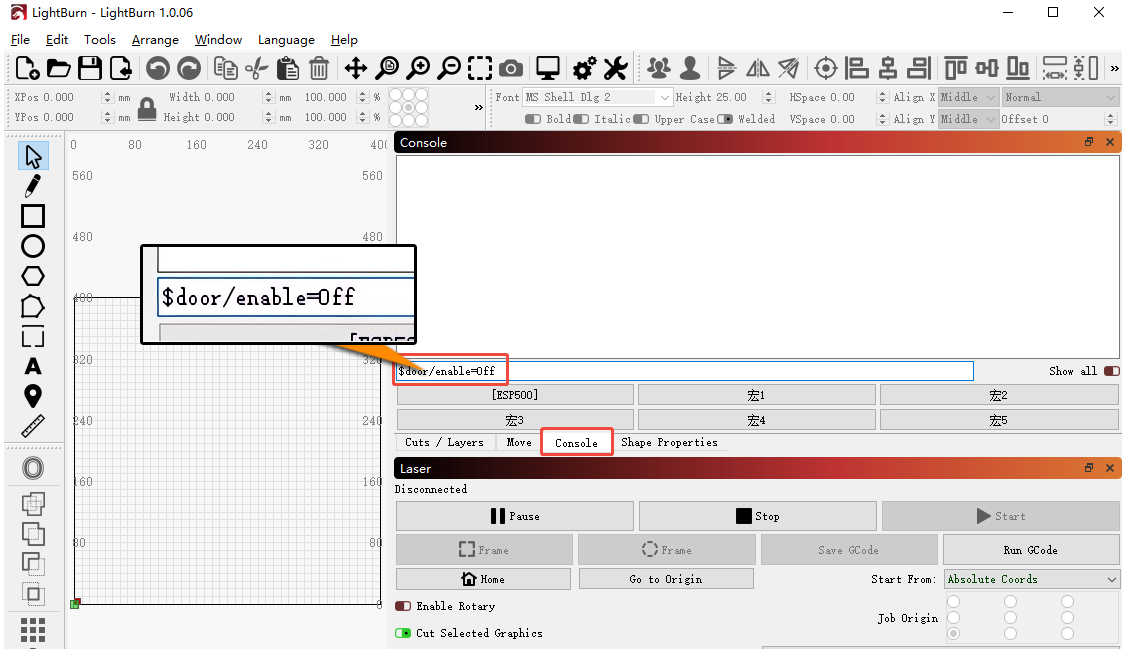Delete selection with trash can icon

click(319, 68)
